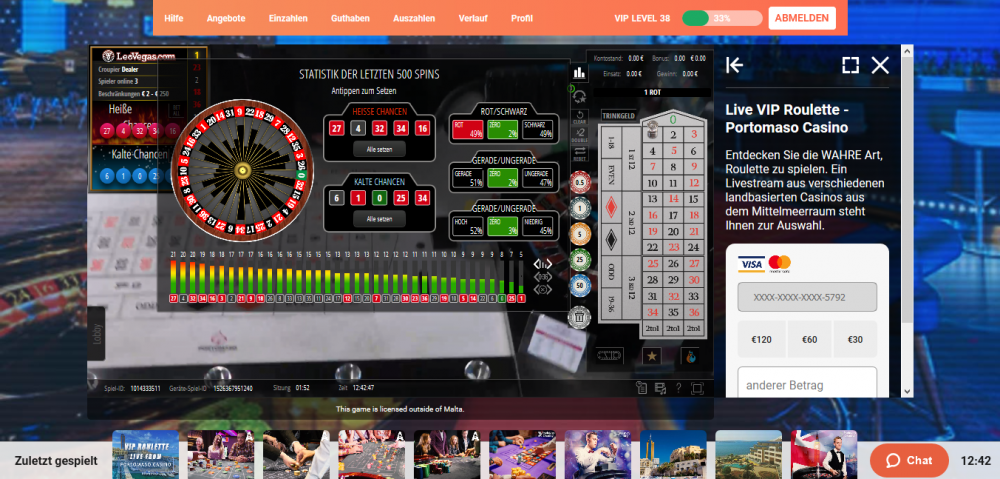Select the orange 5 chip
Image resolution: width=1000 pixels, height=479 pixels.
580,233
